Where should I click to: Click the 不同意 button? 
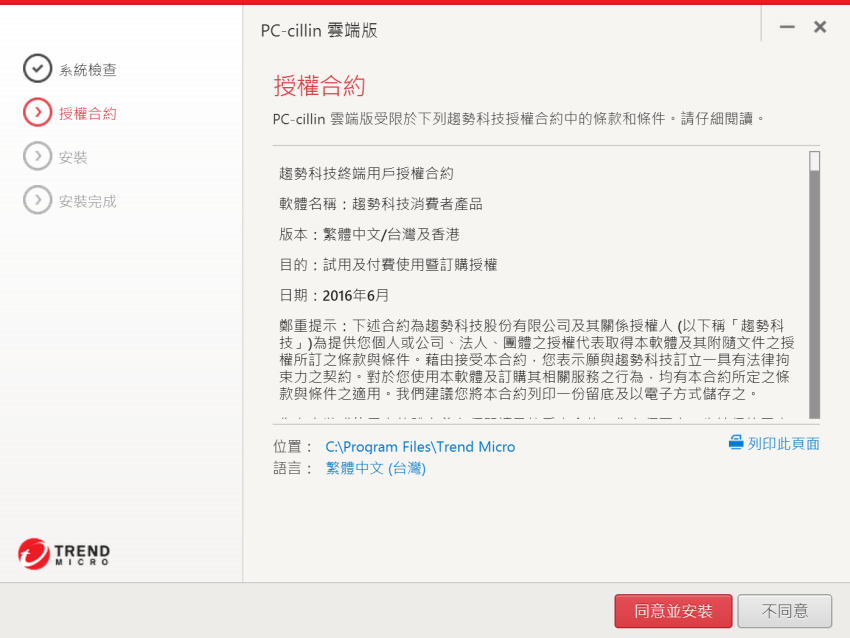pyautogui.click(x=784, y=611)
